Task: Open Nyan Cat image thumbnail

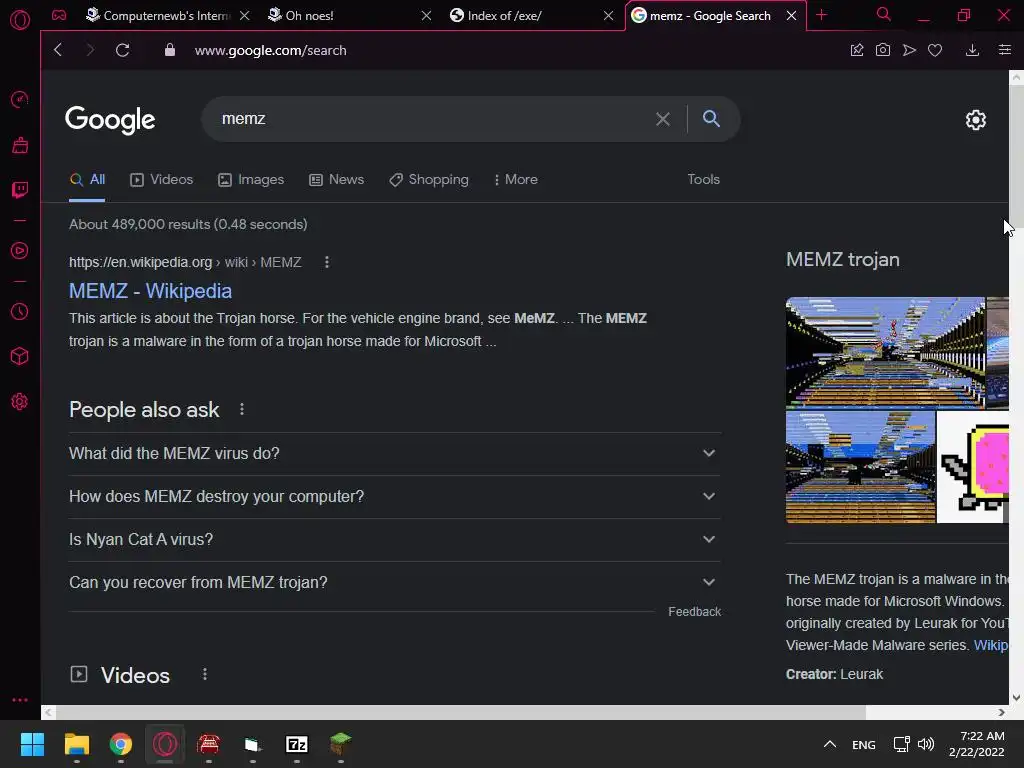Action: point(973,467)
